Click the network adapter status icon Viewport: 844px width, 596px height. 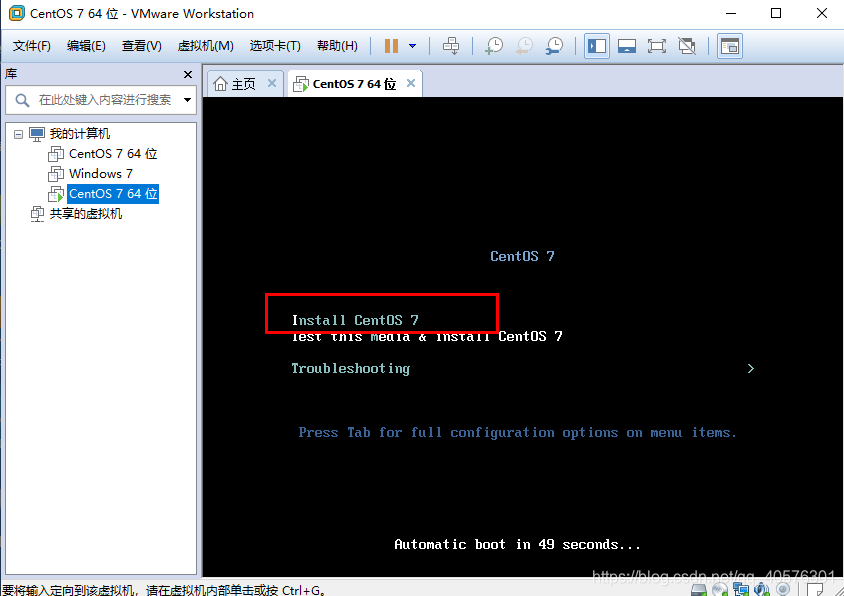coord(741,590)
